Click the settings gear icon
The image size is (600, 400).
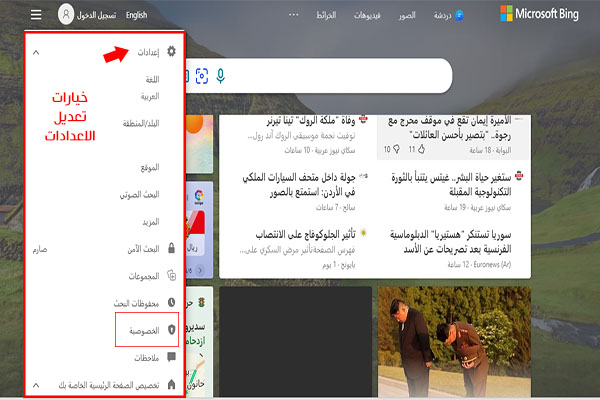pos(171,50)
